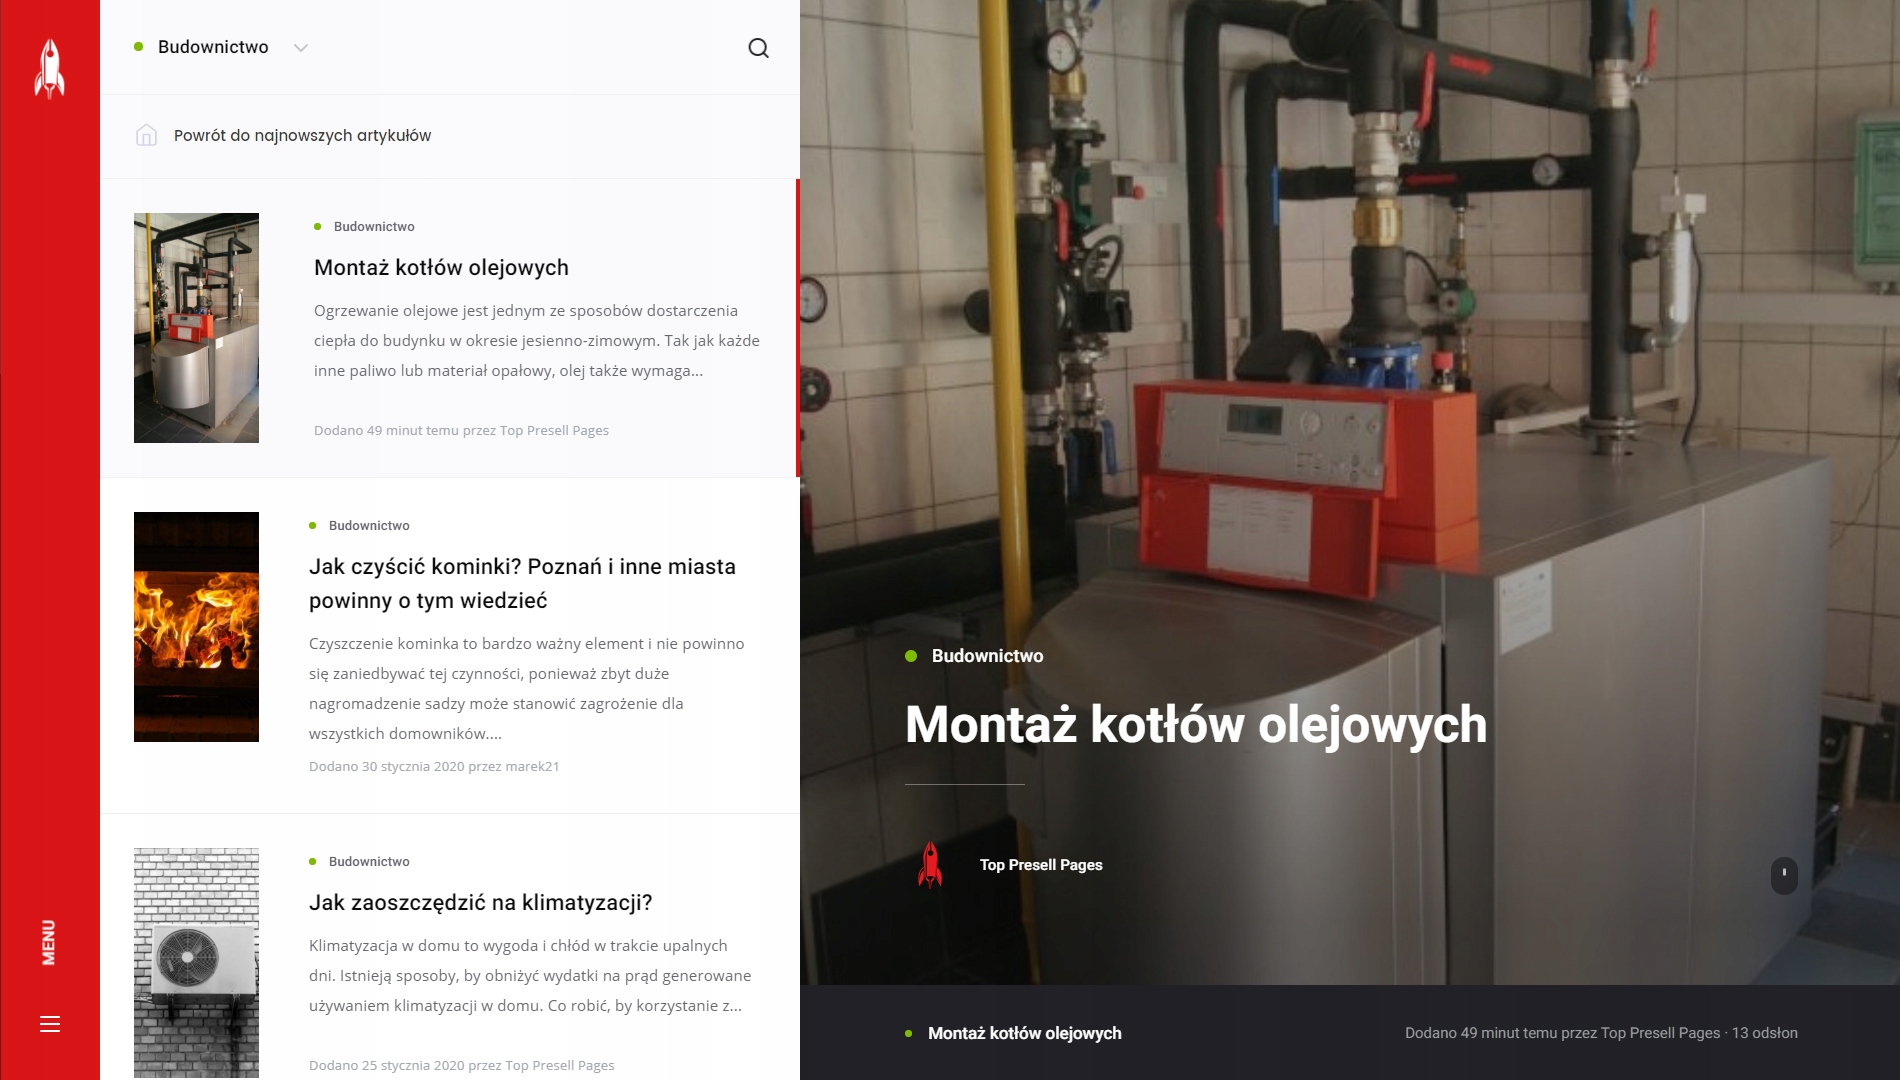
Task: Open article Montaż kotłów olejowych in list
Action: point(441,268)
